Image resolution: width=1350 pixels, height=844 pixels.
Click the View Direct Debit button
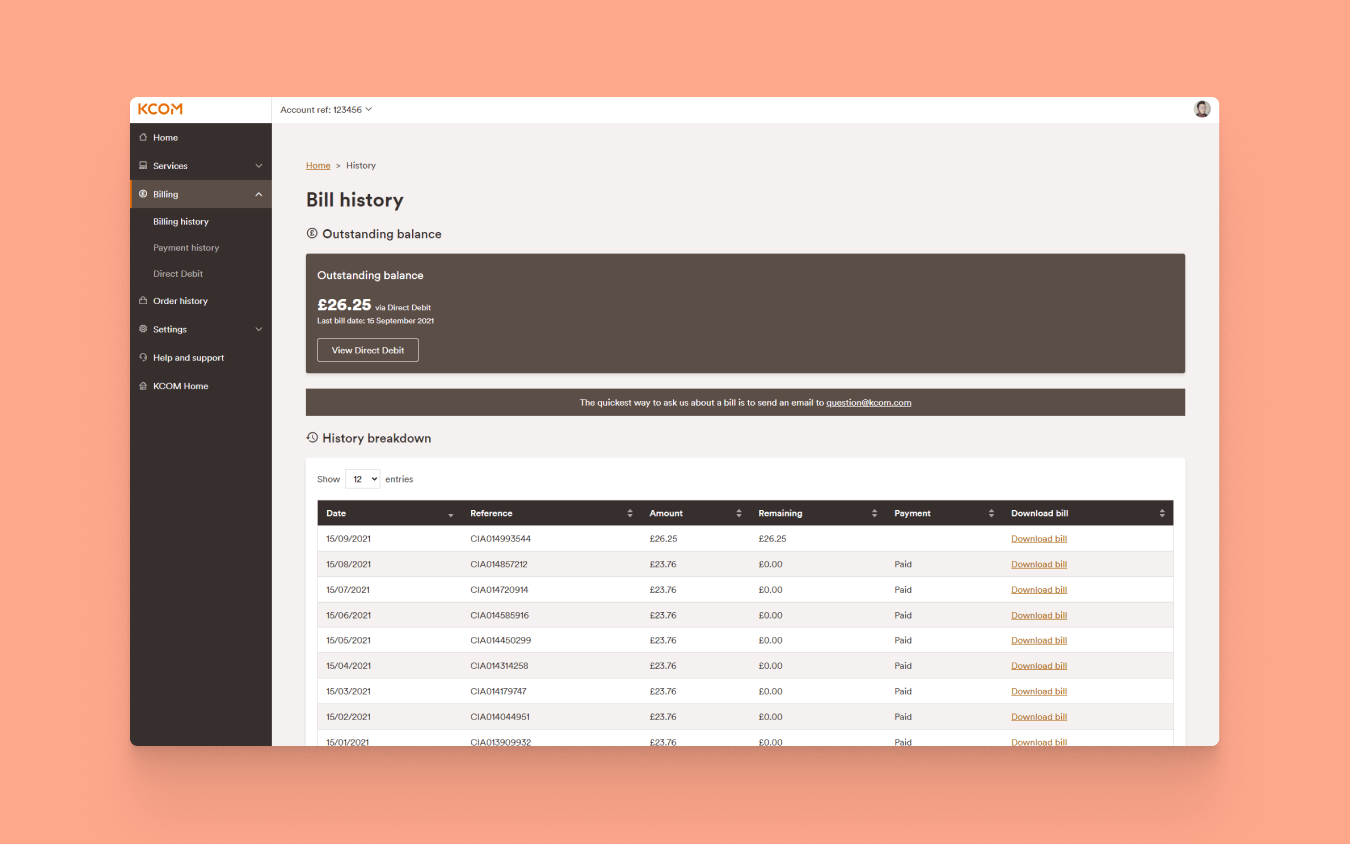click(x=367, y=350)
